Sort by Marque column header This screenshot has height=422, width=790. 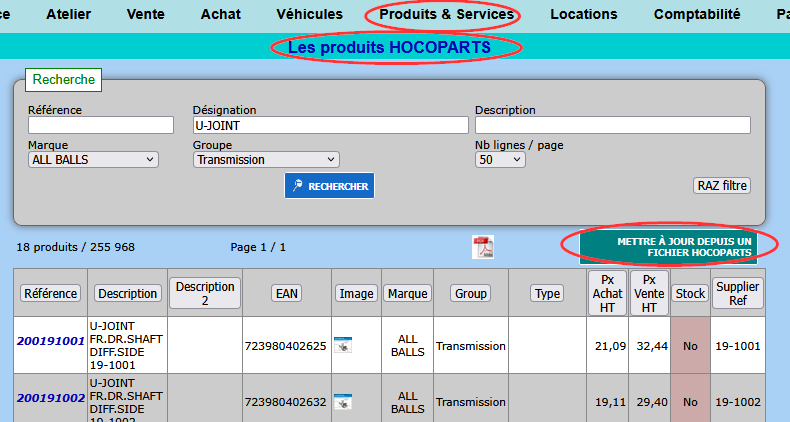point(408,293)
